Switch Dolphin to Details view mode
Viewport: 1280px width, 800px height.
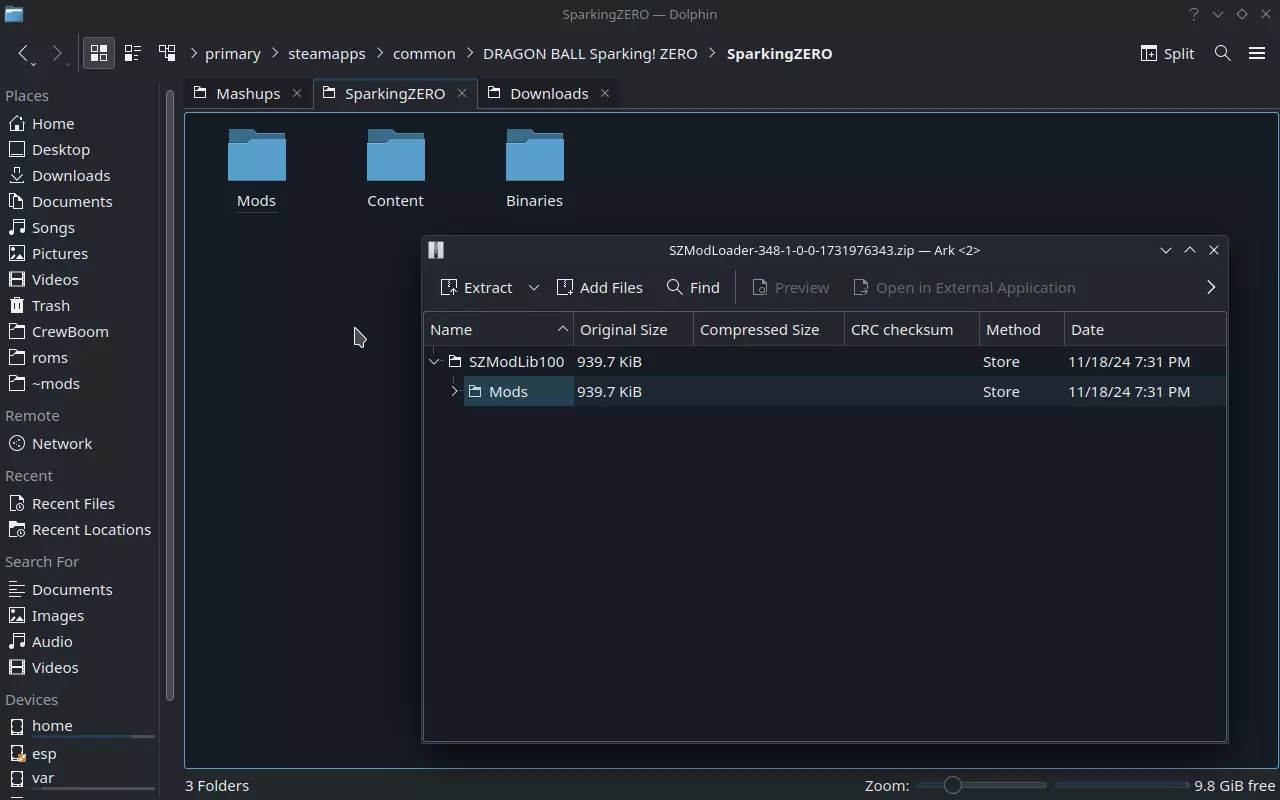[166, 53]
